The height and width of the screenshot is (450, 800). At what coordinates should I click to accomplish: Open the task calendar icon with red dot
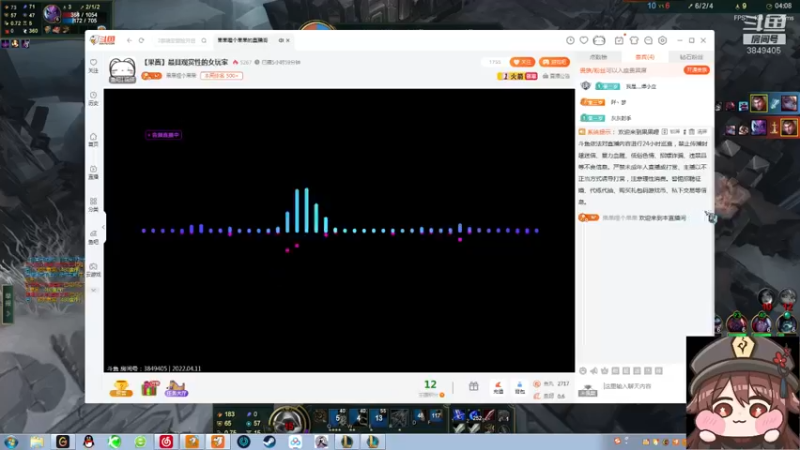pos(619,40)
